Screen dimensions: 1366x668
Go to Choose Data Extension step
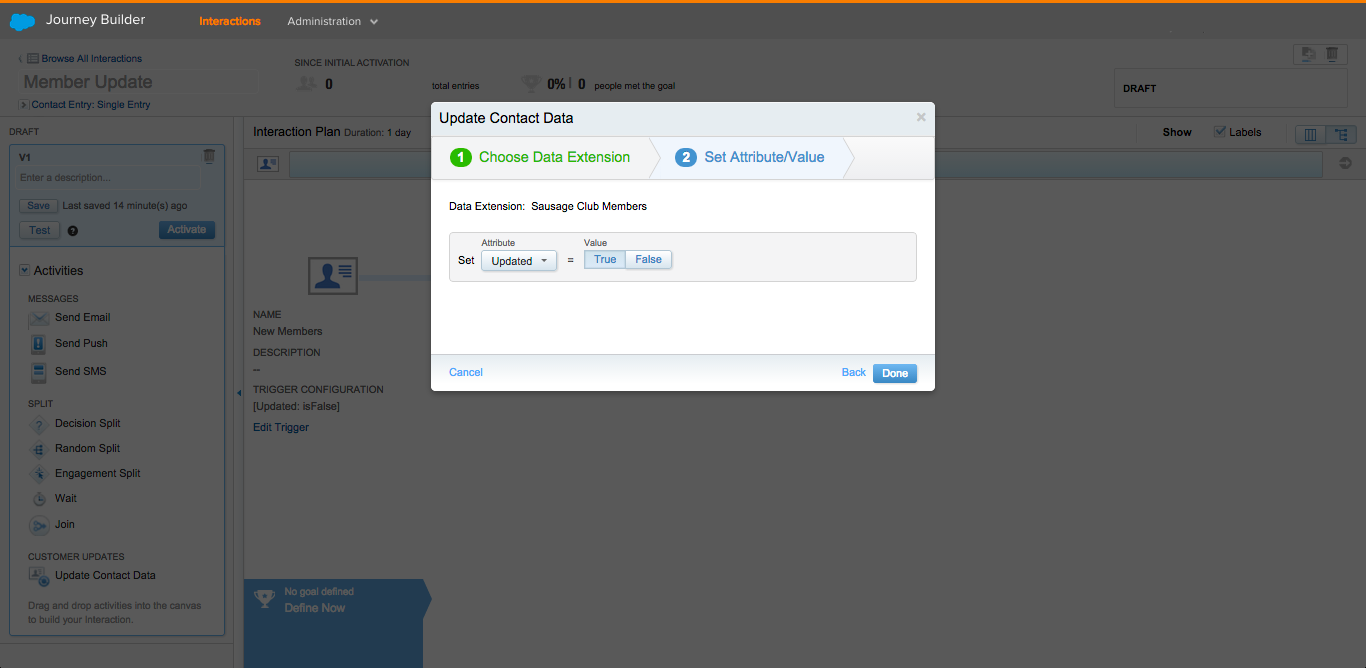pos(541,157)
